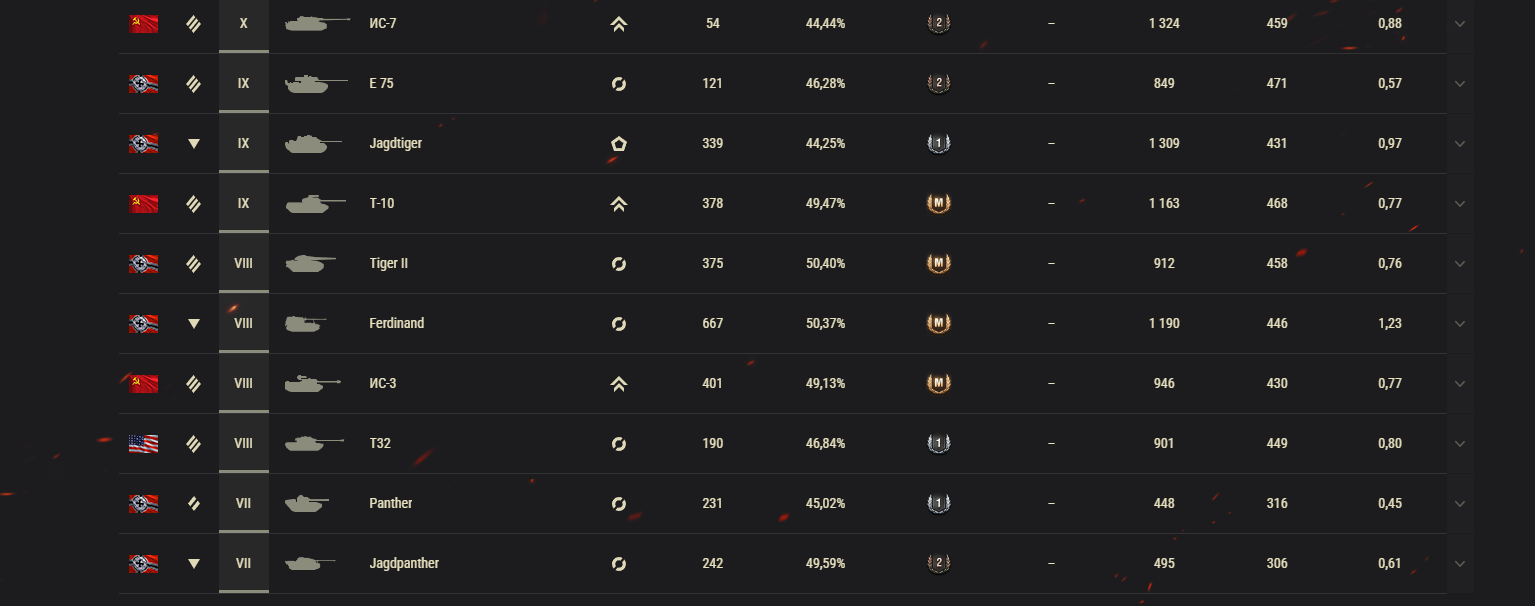Click the Ferdinand tank silhouette icon

tap(305, 324)
